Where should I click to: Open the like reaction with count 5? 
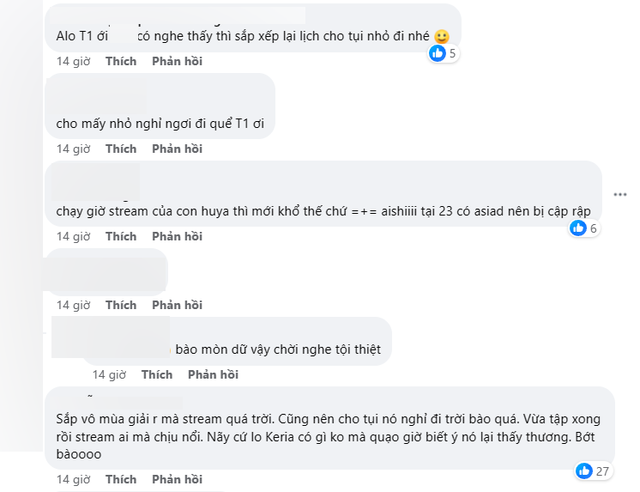pyautogui.click(x=443, y=53)
